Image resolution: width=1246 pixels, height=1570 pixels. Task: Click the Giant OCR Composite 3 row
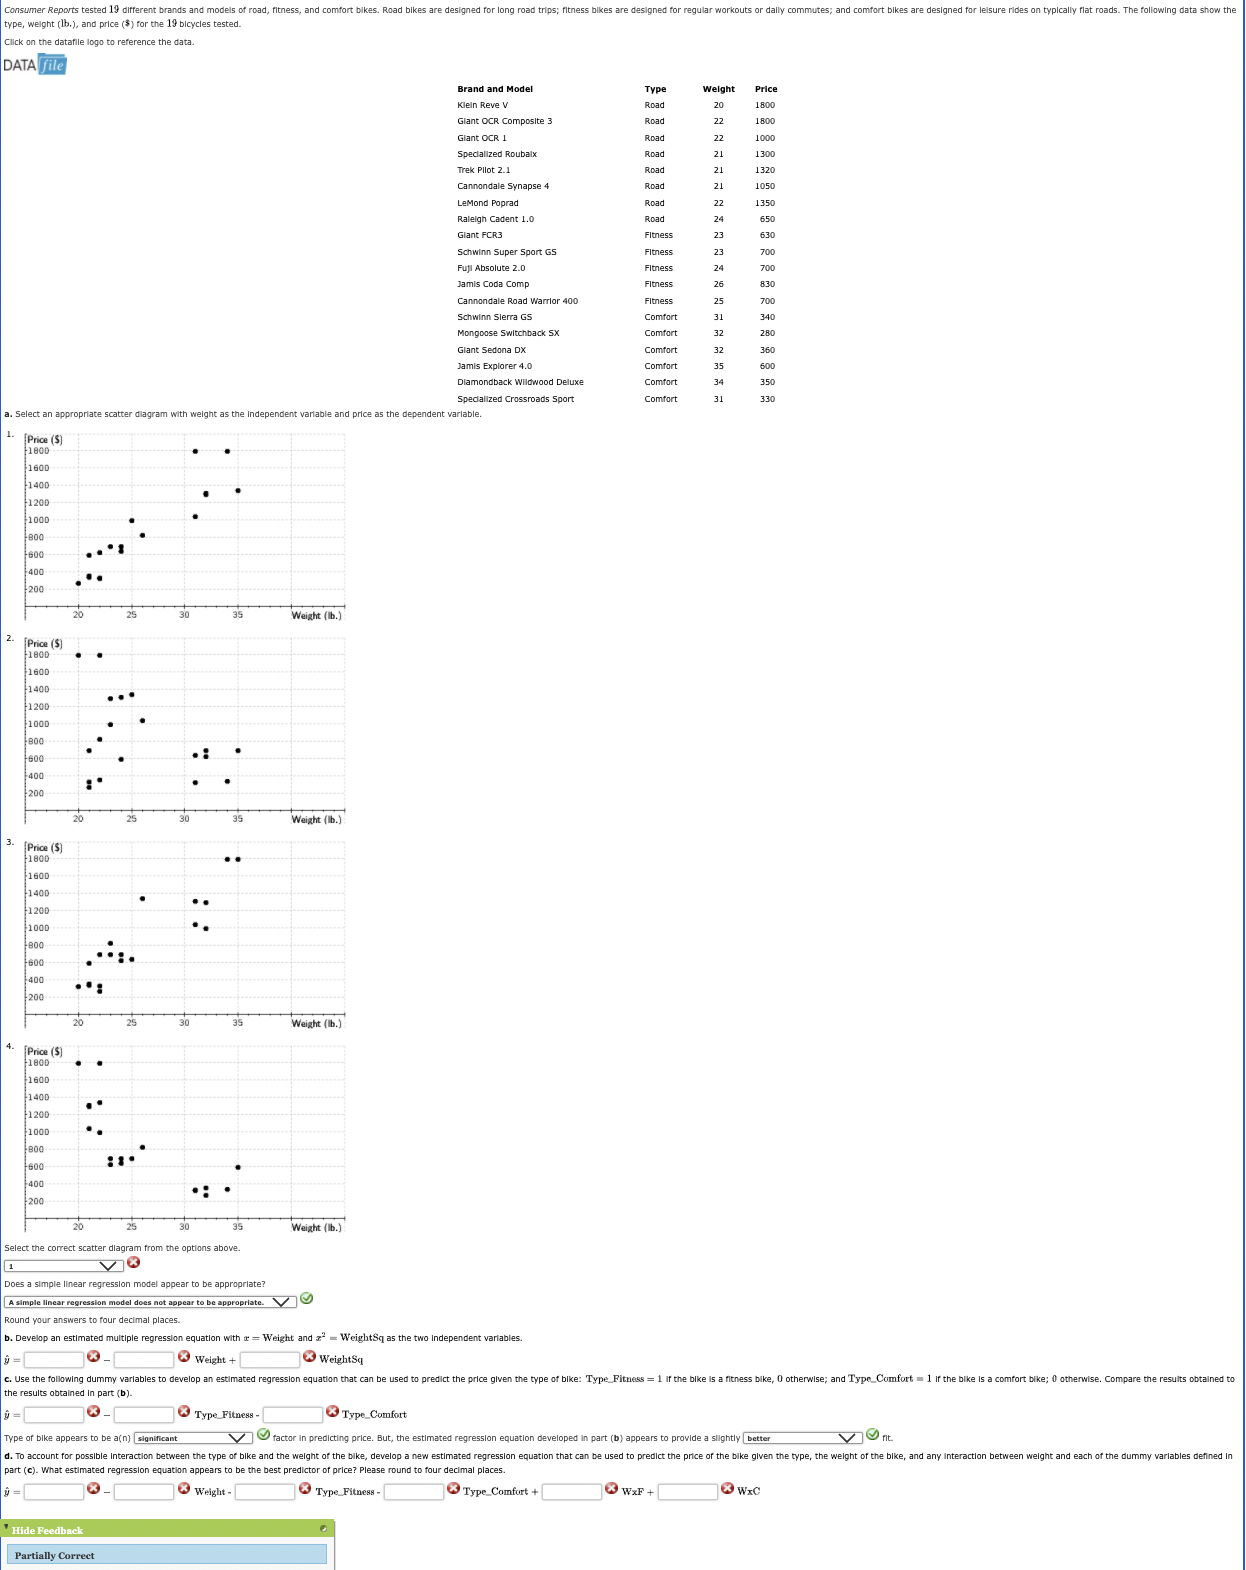click(x=617, y=121)
